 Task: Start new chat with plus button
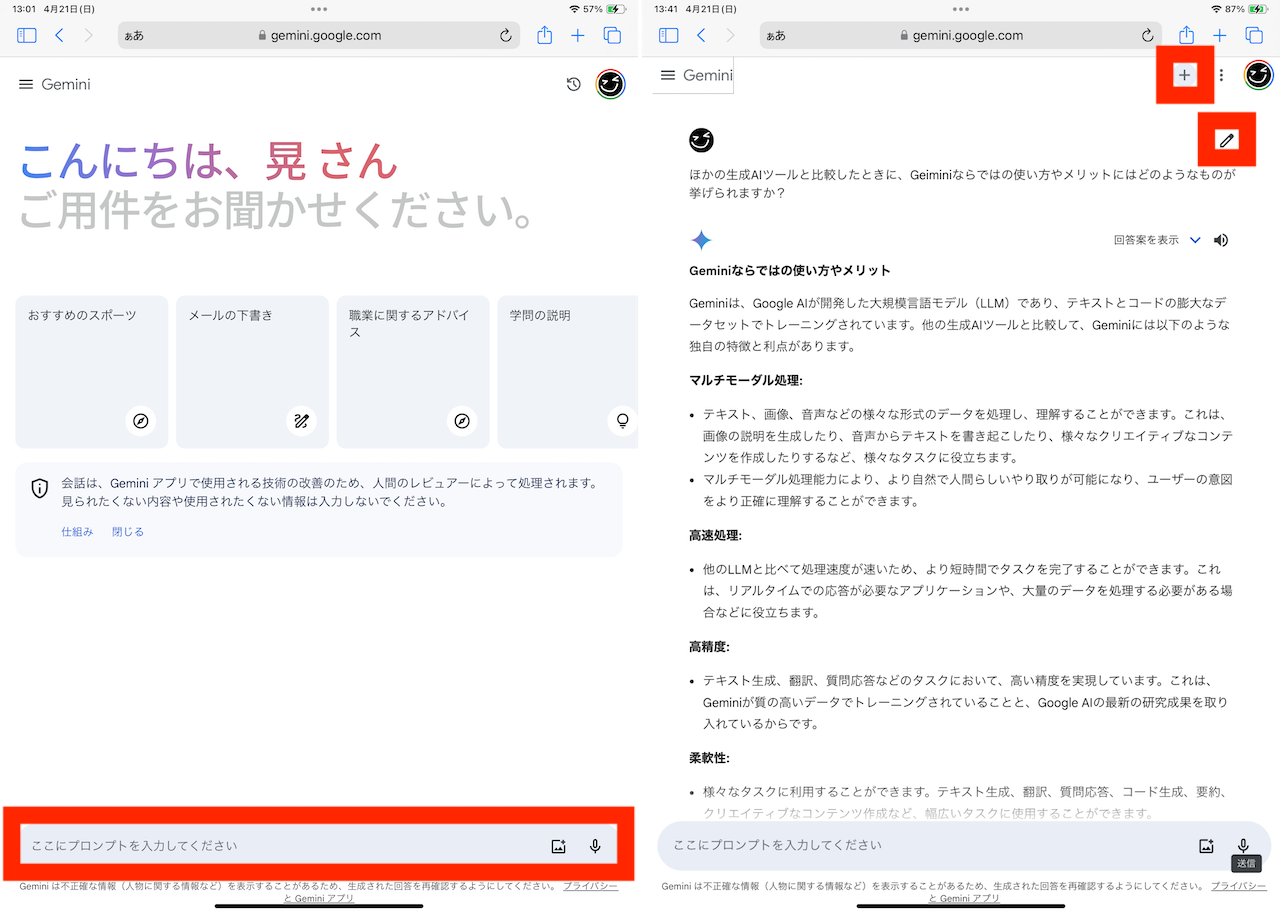(1185, 75)
